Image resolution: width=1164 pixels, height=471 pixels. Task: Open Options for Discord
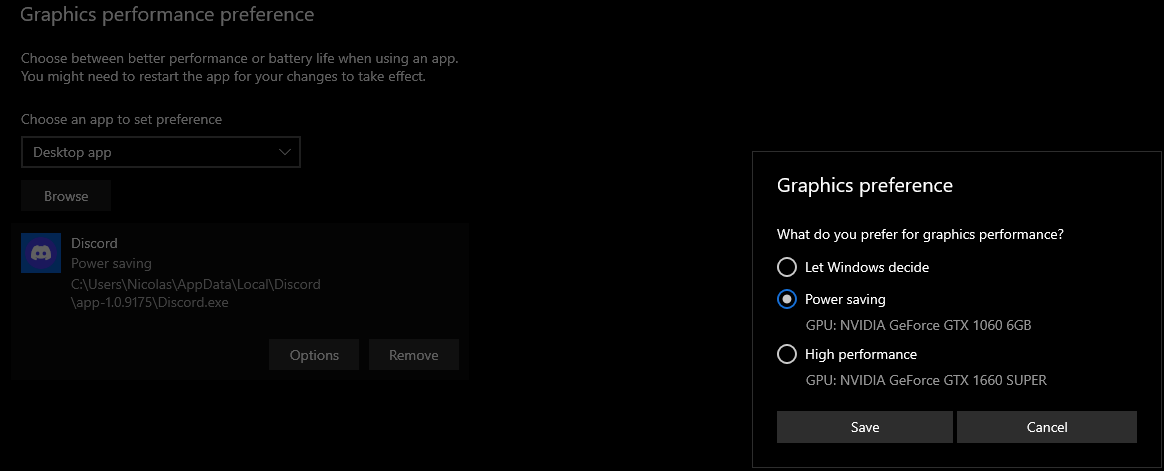click(x=314, y=355)
